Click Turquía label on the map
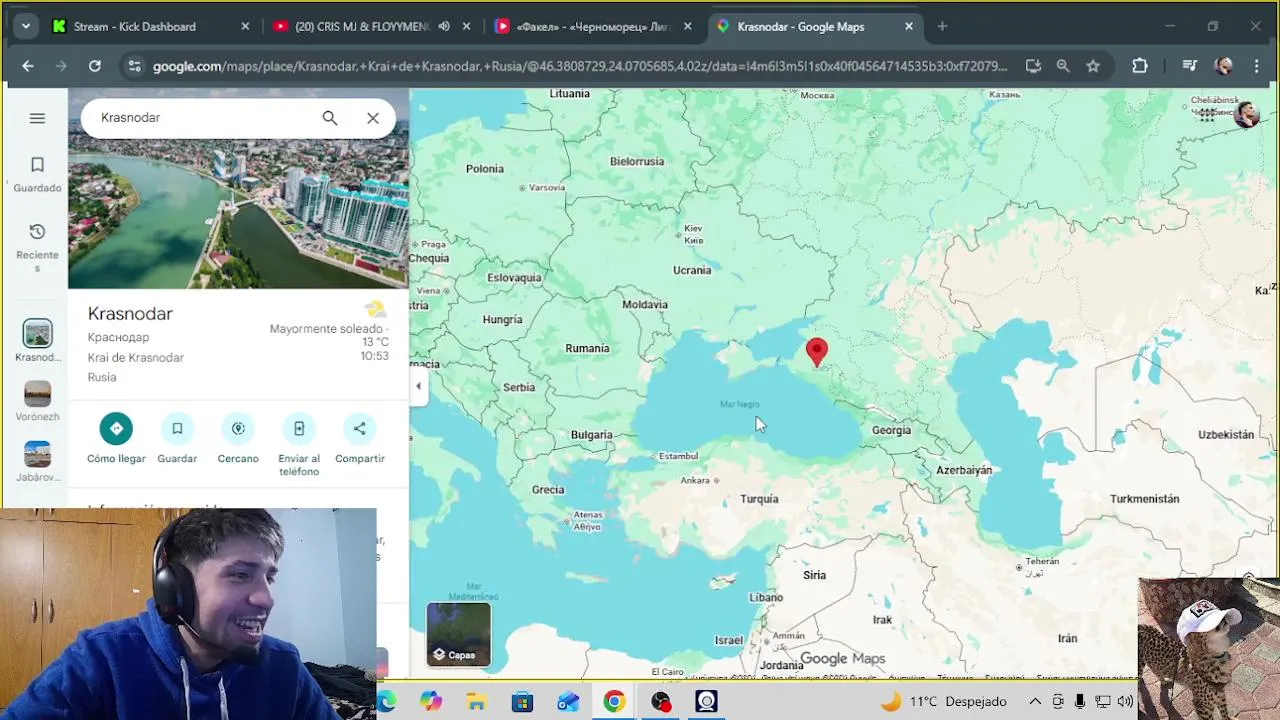Viewport: 1280px width, 720px height. tap(759, 499)
